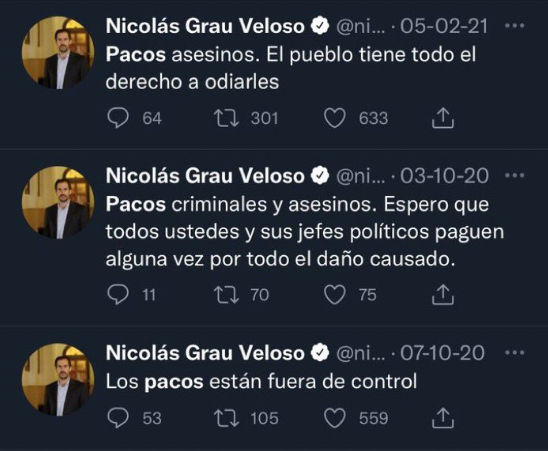The image size is (548, 451).
Task: Reply to the 05-02-21 tweet
Action: (118, 118)
